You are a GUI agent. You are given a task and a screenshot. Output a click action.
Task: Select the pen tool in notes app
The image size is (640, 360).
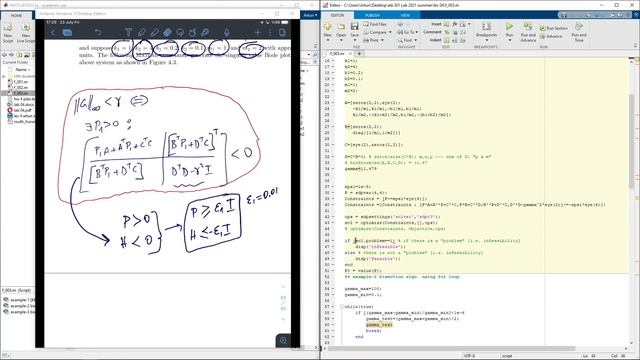(141, 32)
